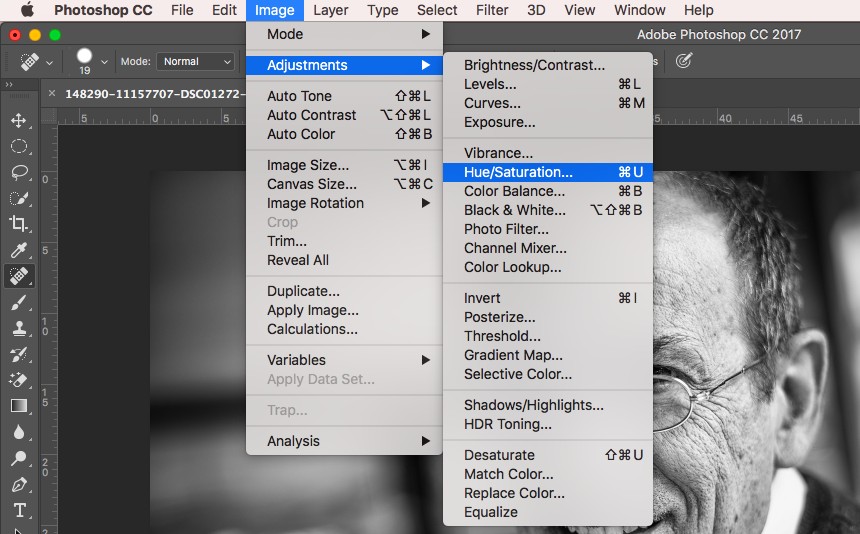
Task: Select the Healing Brush tool in toolbar
Action: (19, 276)
